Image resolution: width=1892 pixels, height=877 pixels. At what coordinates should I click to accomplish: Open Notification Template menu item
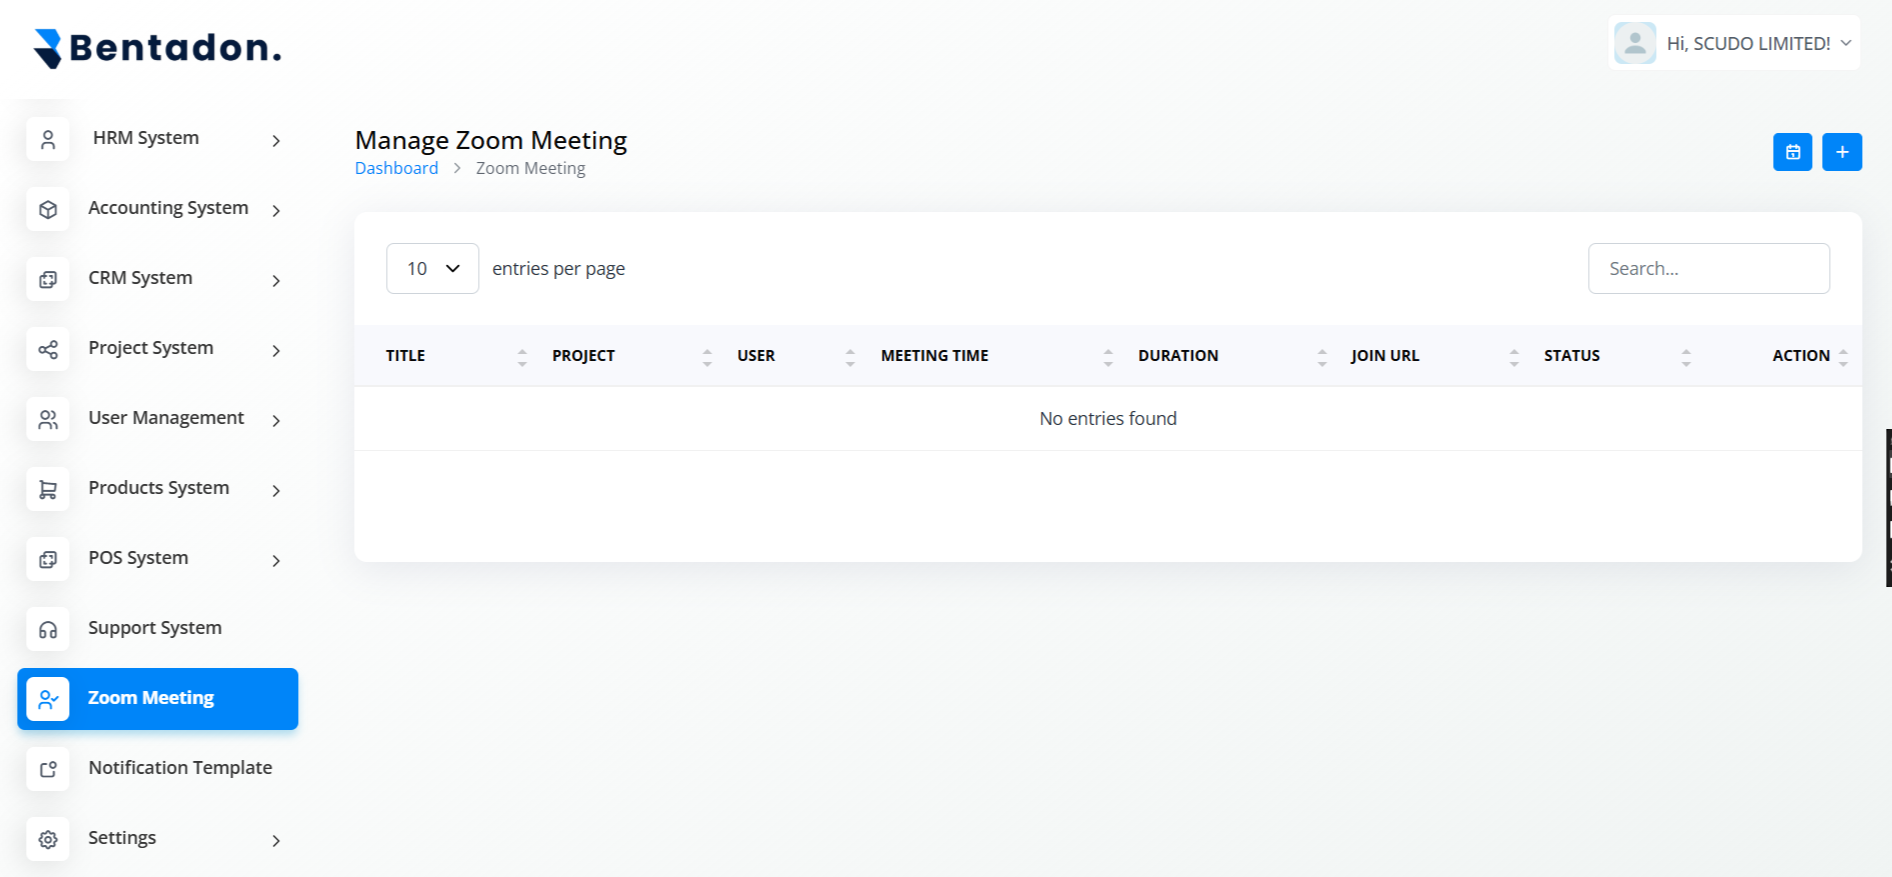158,769
